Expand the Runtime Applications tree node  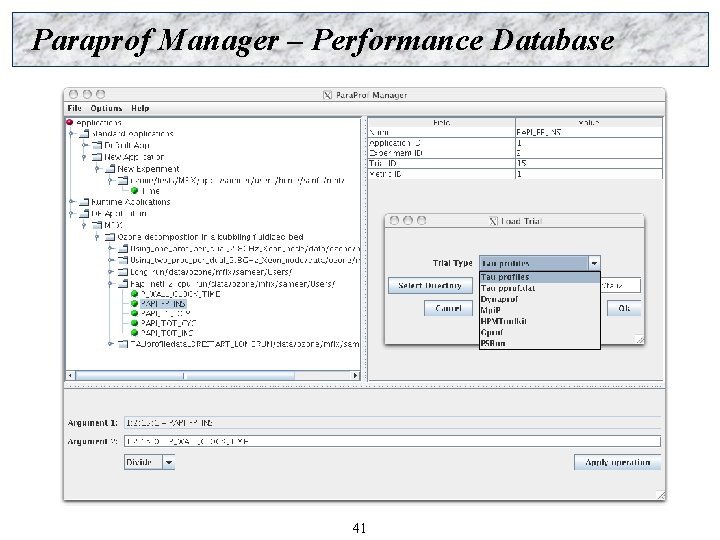[71, 202]
